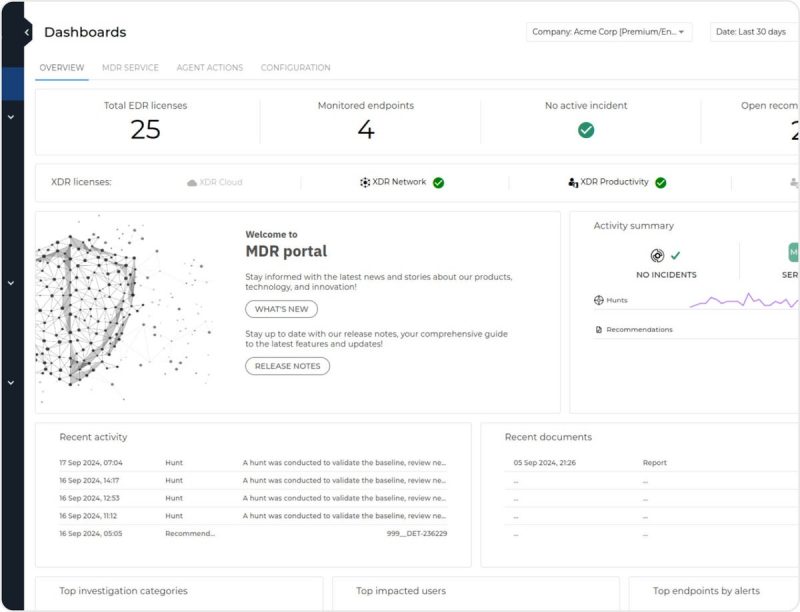800x612 pixels.
Task: Click the No Incidents radar icon
Action: (657, 255)
